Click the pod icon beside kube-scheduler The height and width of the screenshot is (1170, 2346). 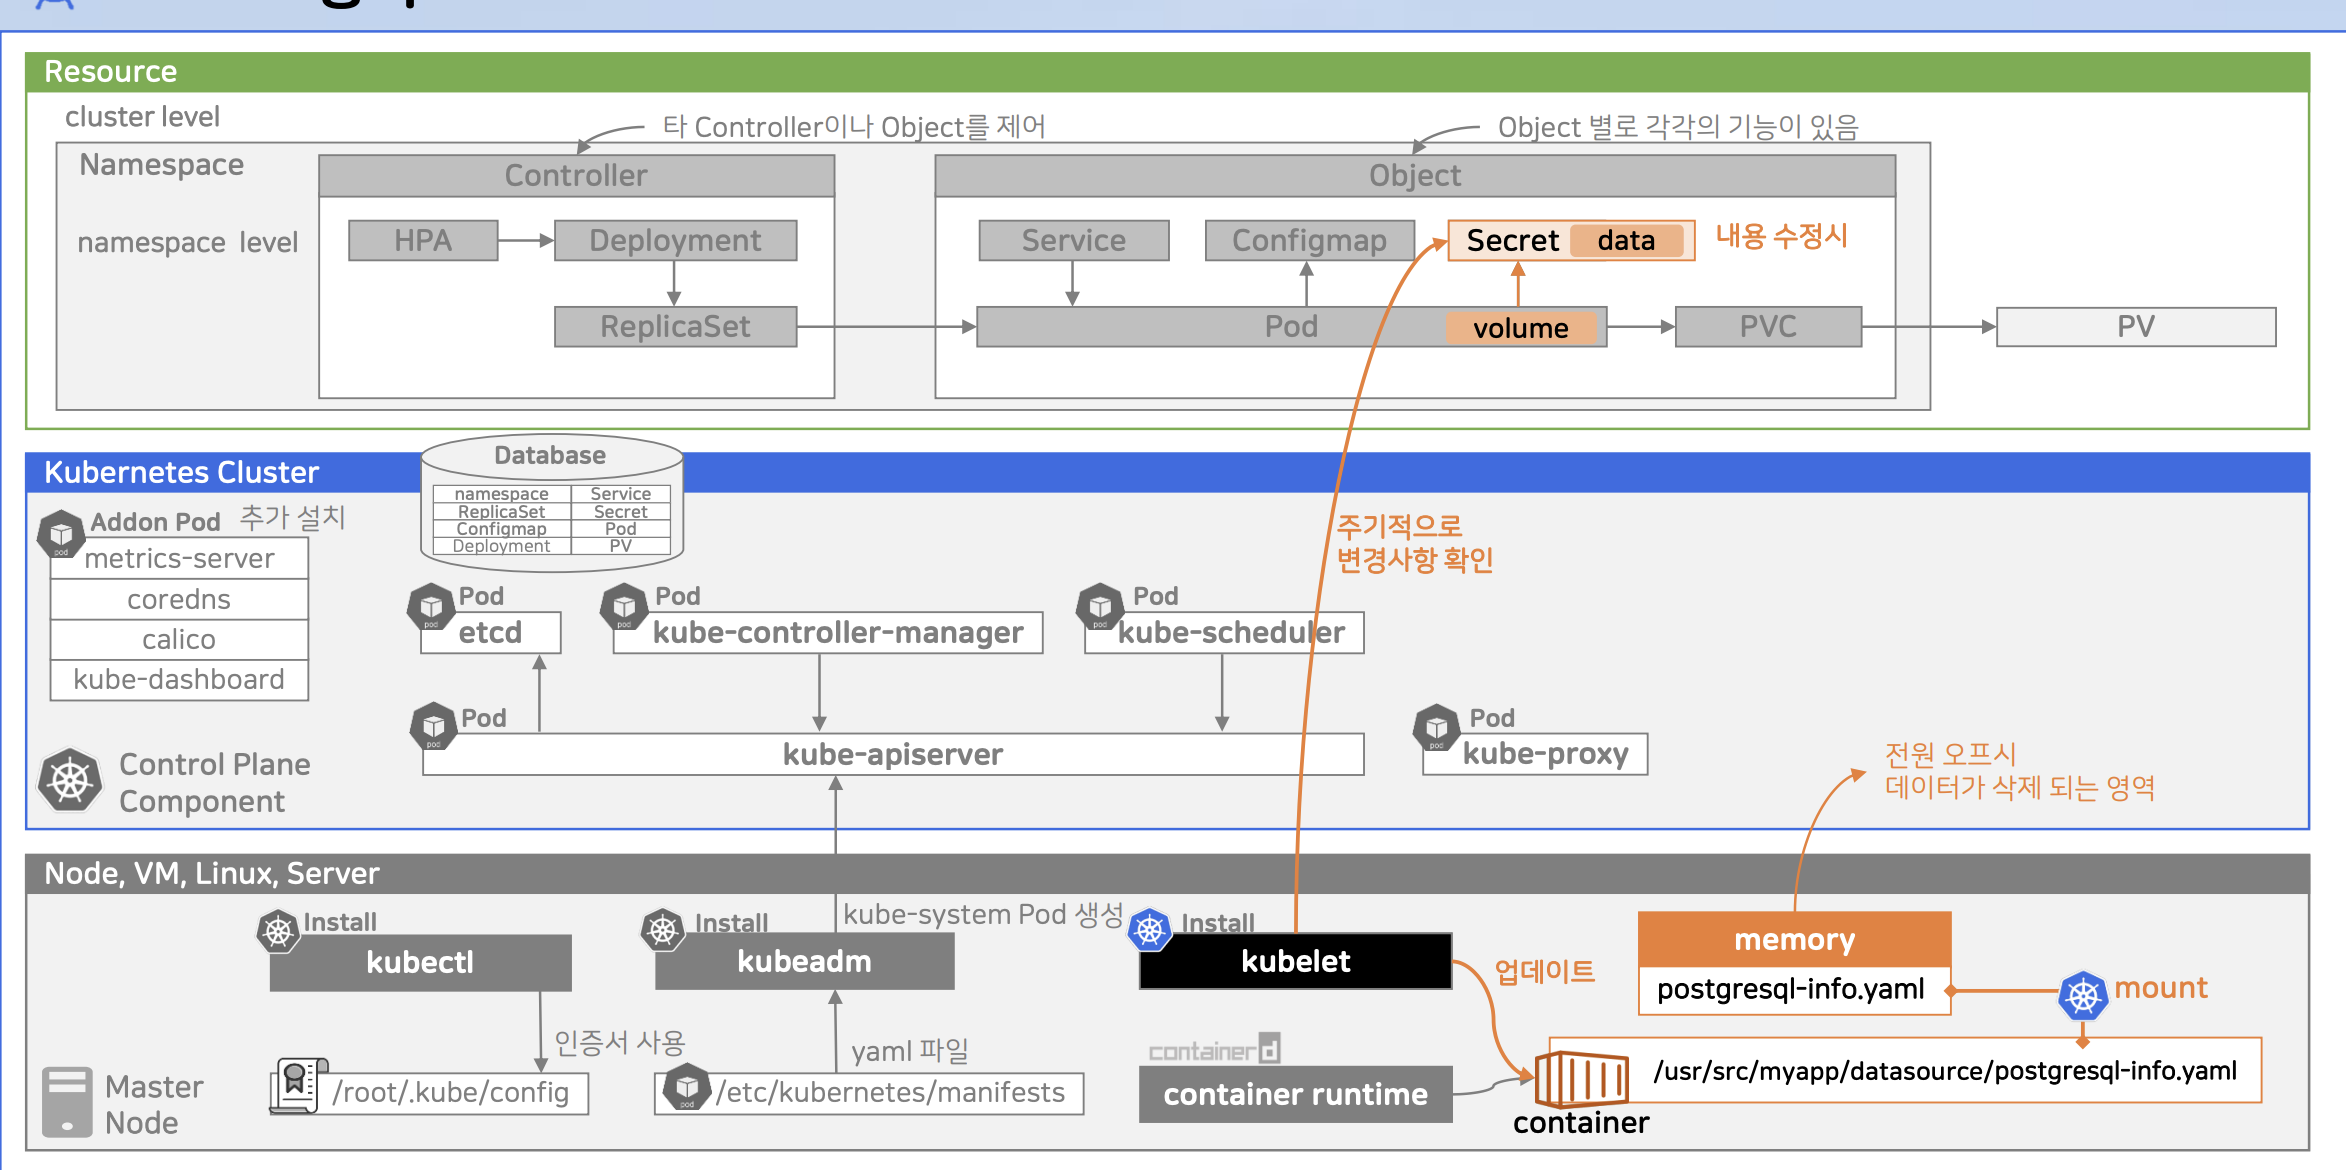pos(1100,607)
